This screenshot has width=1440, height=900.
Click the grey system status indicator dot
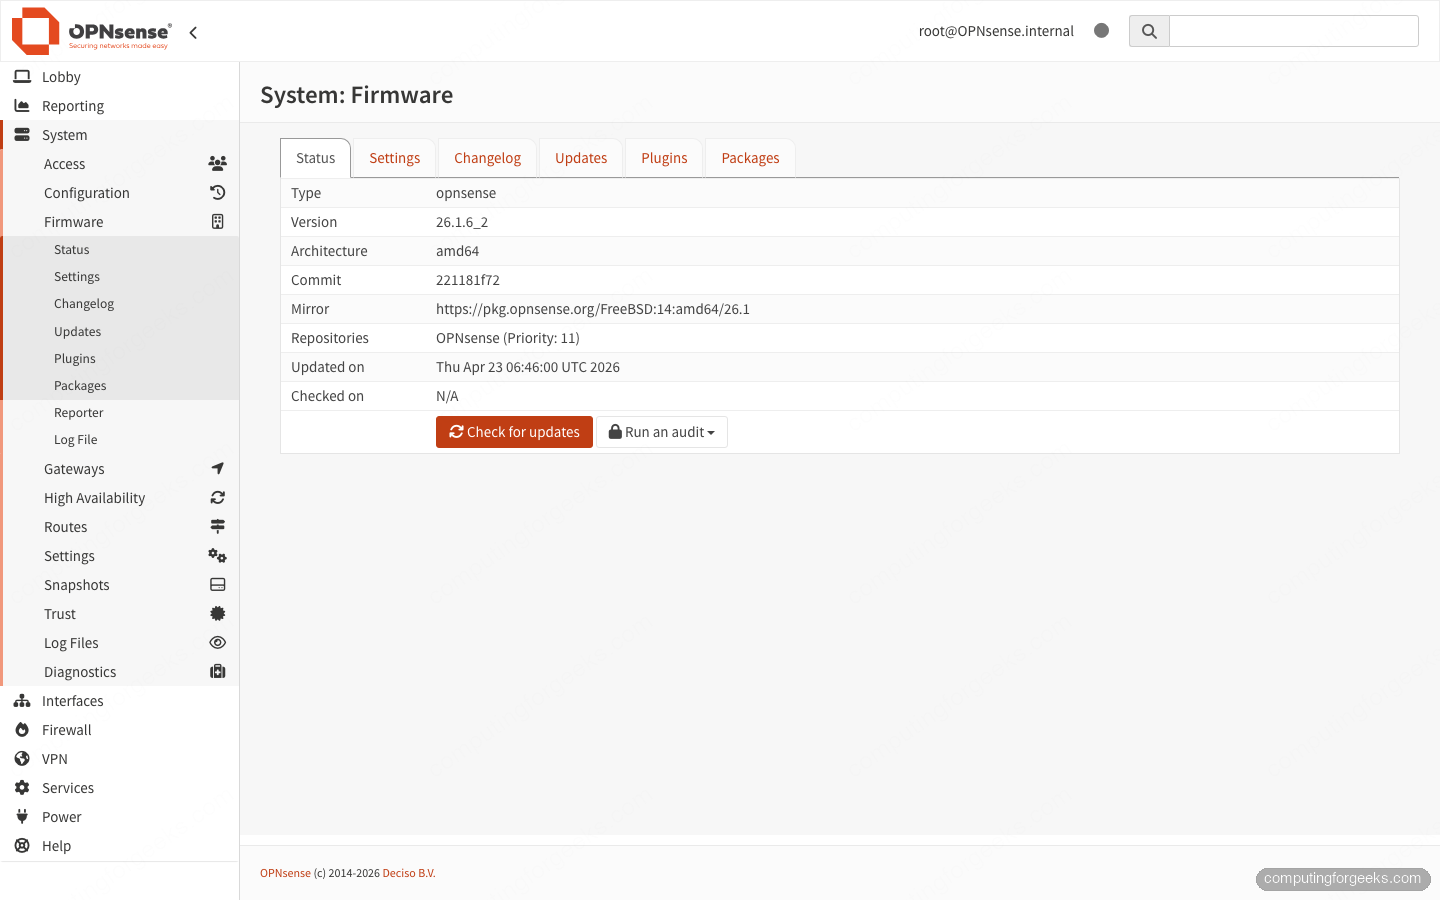1101,31
